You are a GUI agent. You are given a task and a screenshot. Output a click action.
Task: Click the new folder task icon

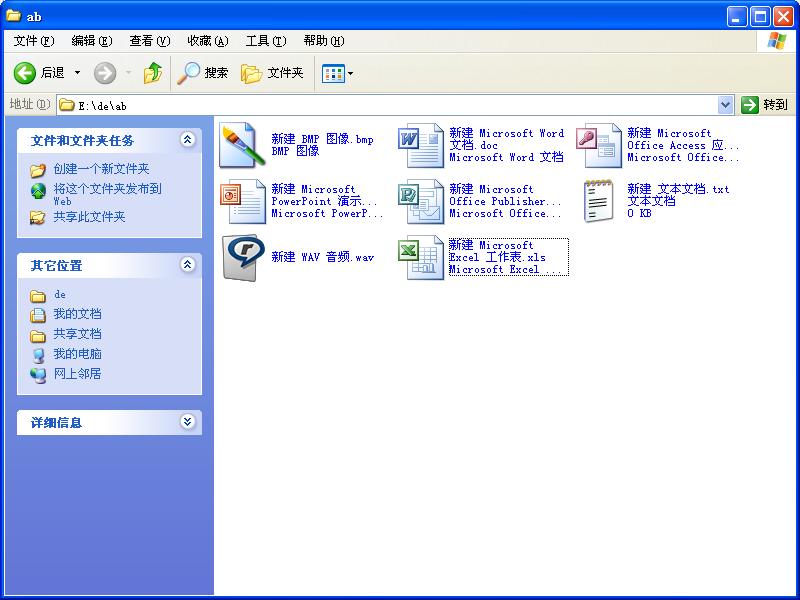[x=38, y=170]
